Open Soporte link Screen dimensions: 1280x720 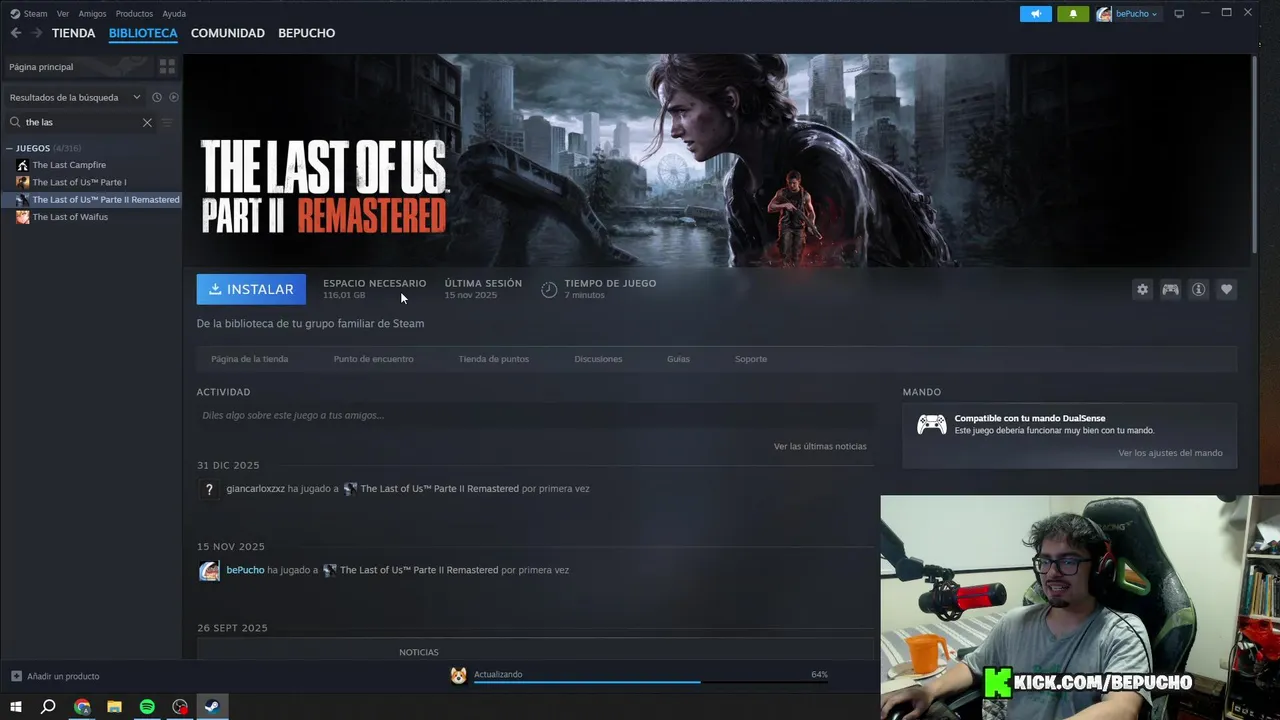click(x=751, y=359)
